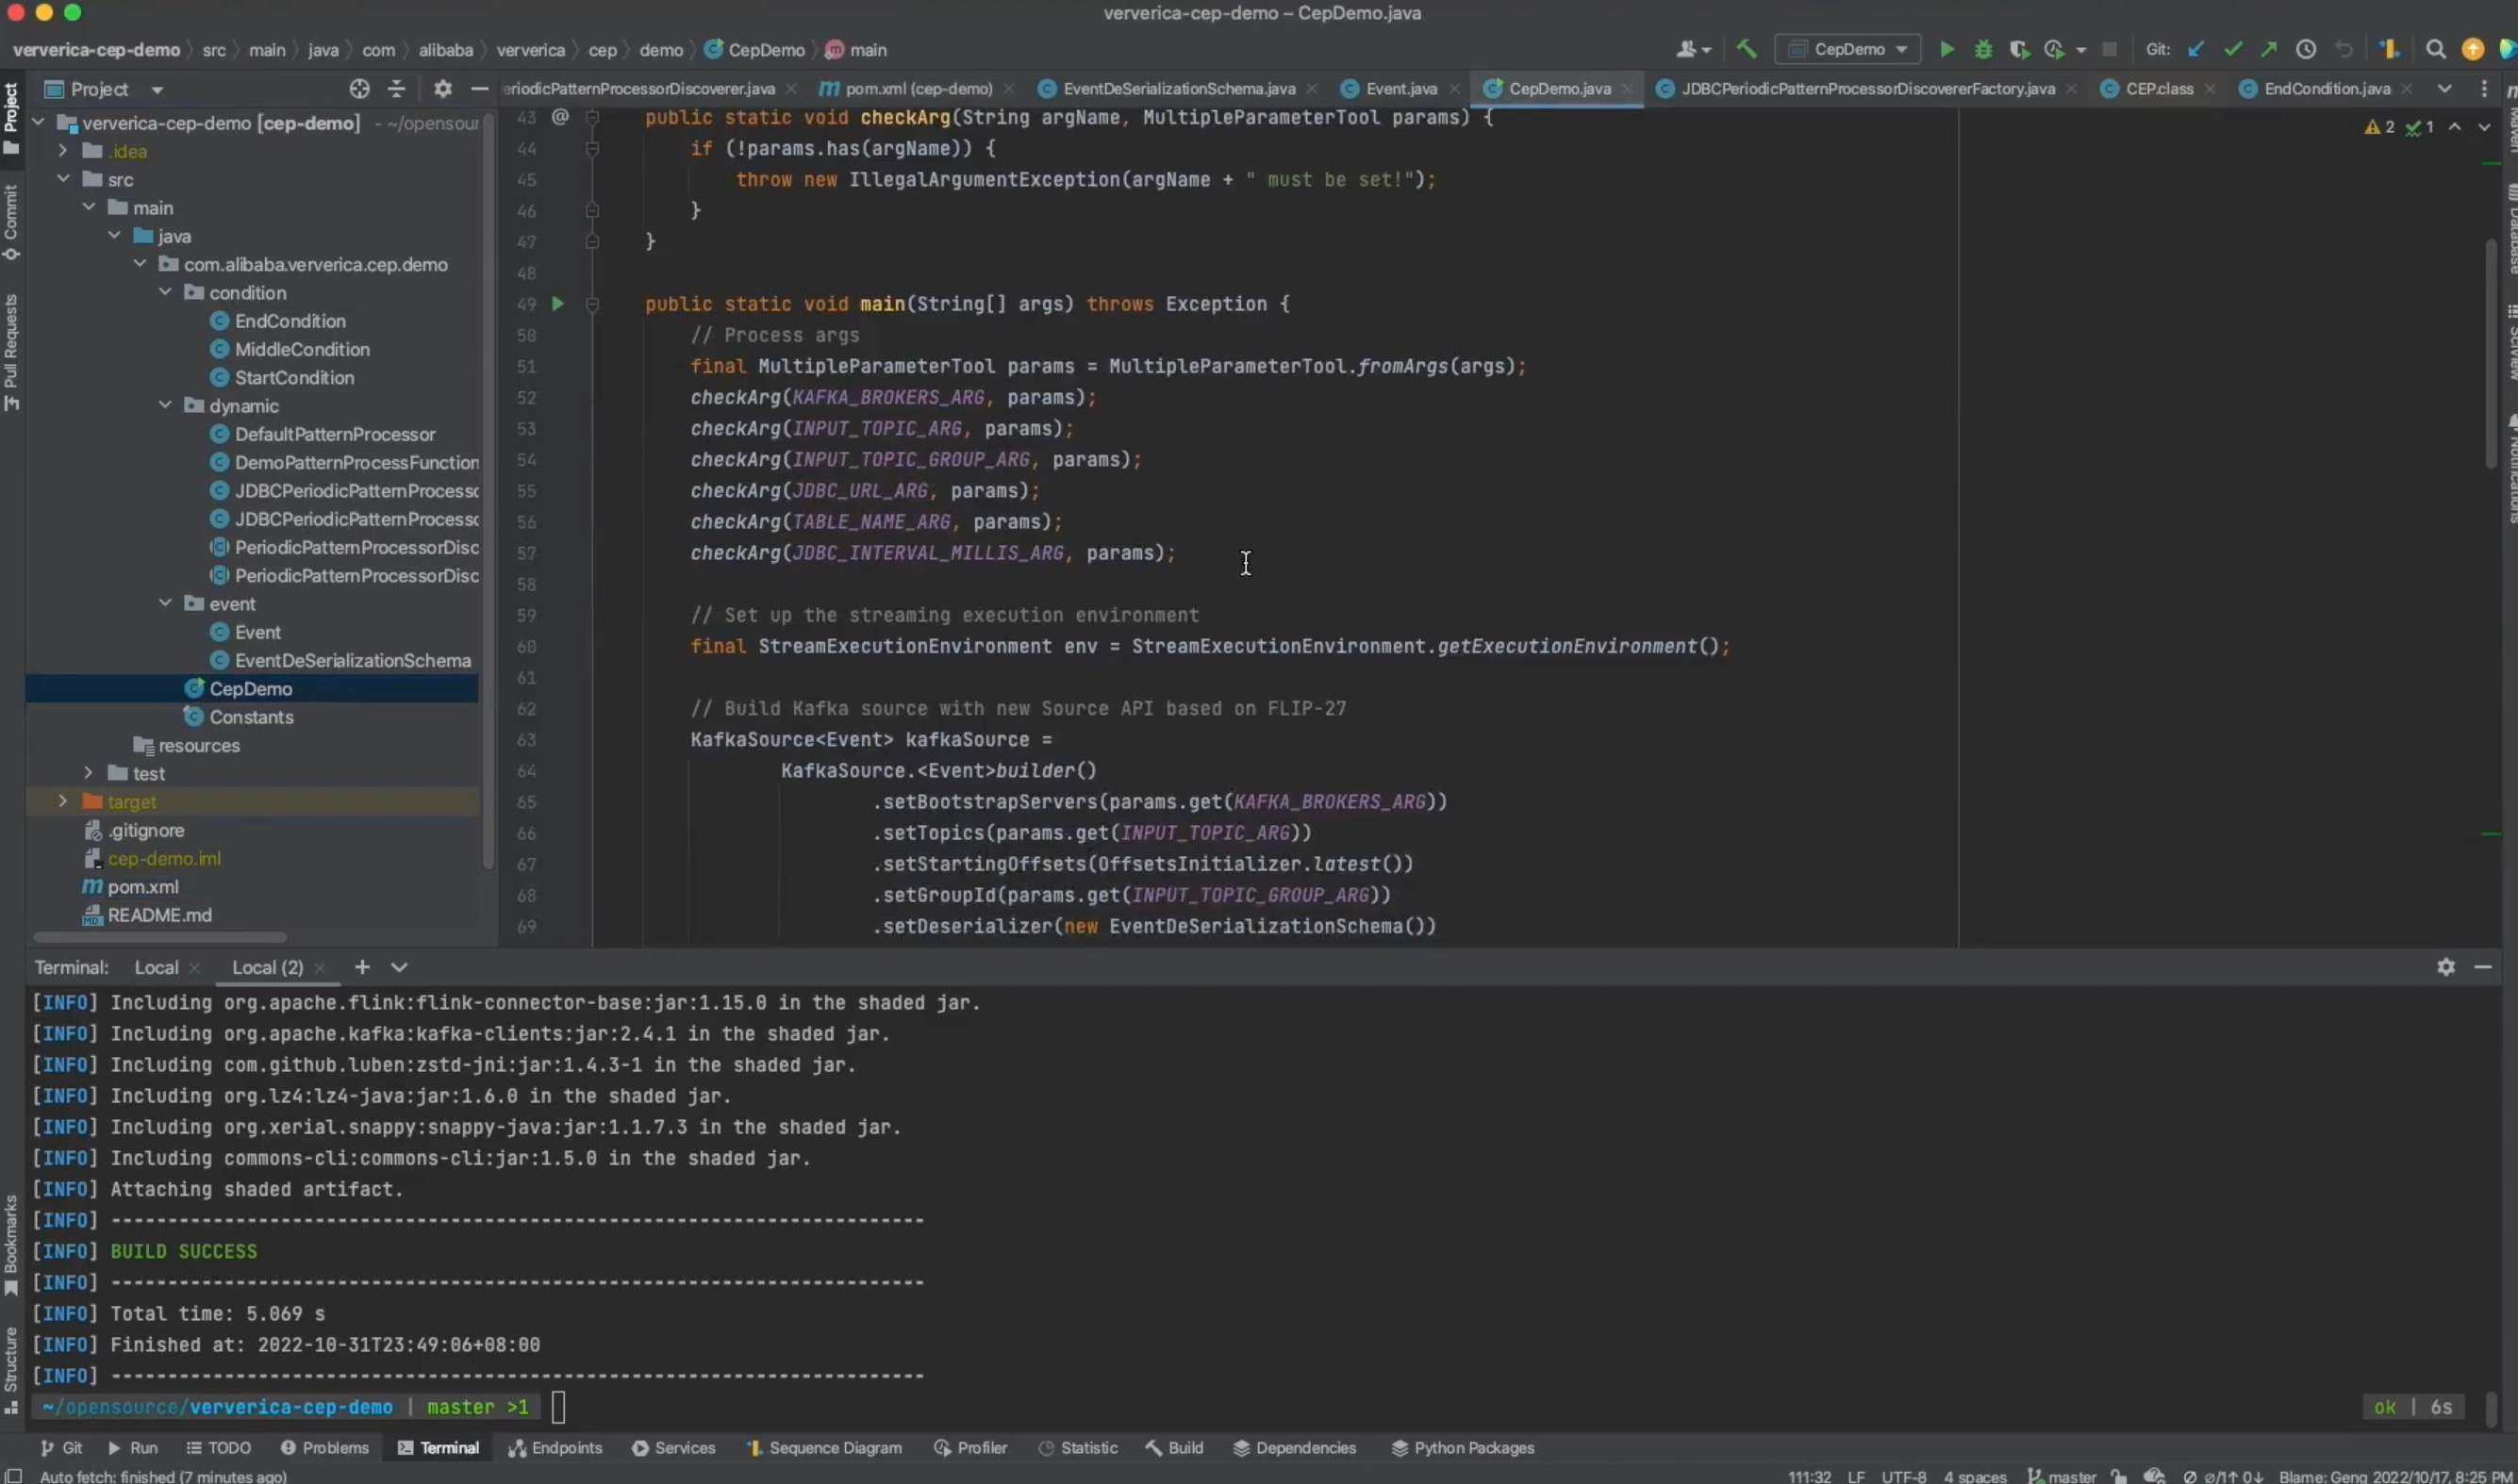
Task: Switch to the Local terminal tab
Action: pyautogui.click(x=156, y=968)
